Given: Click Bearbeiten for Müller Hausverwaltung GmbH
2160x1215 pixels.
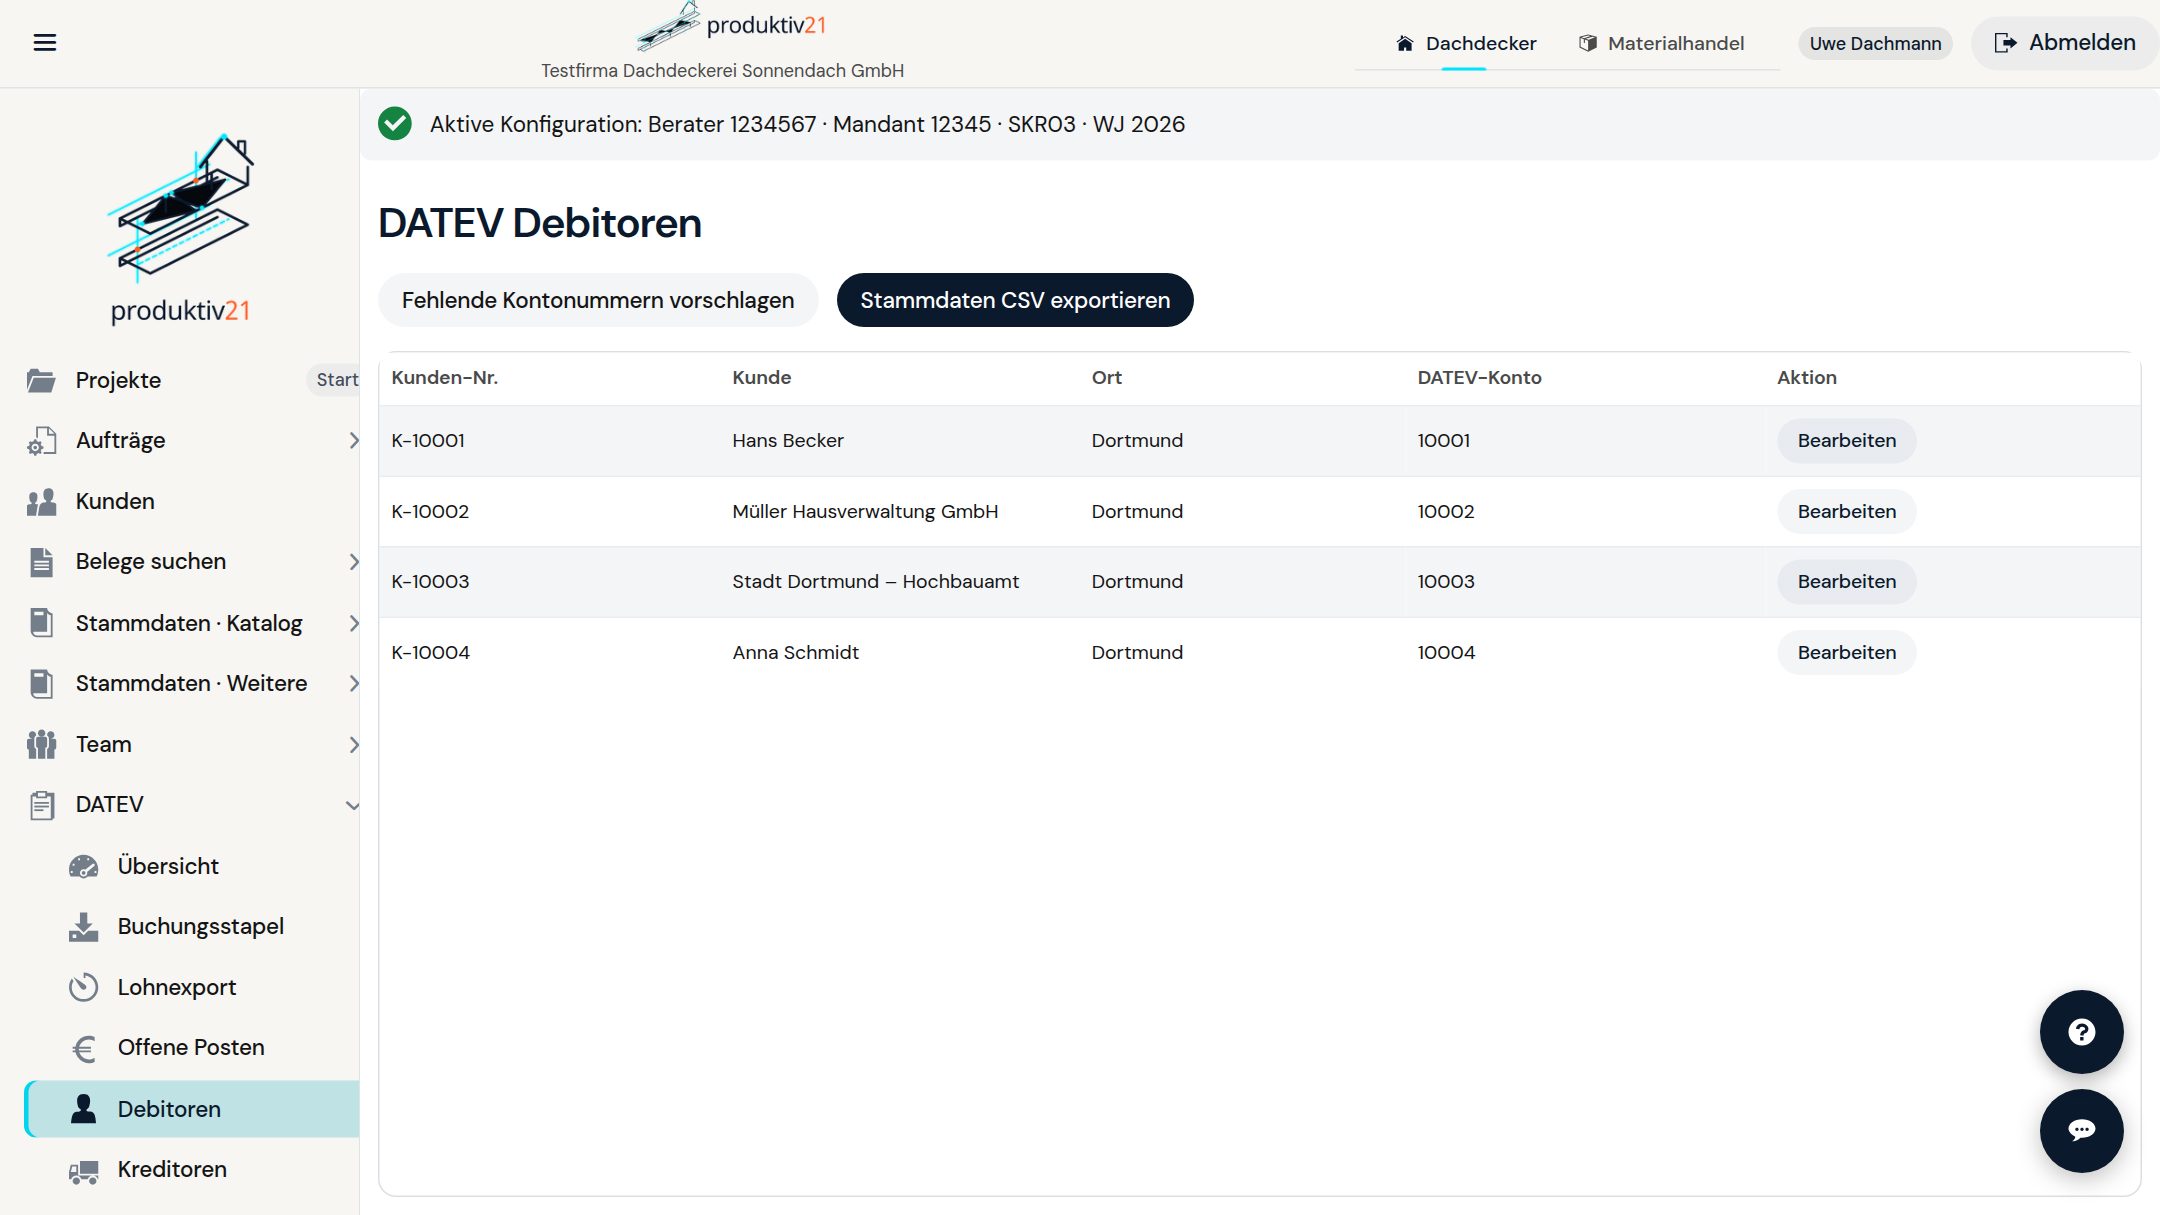Looking at the screenshot, I should pos(1846,511).
